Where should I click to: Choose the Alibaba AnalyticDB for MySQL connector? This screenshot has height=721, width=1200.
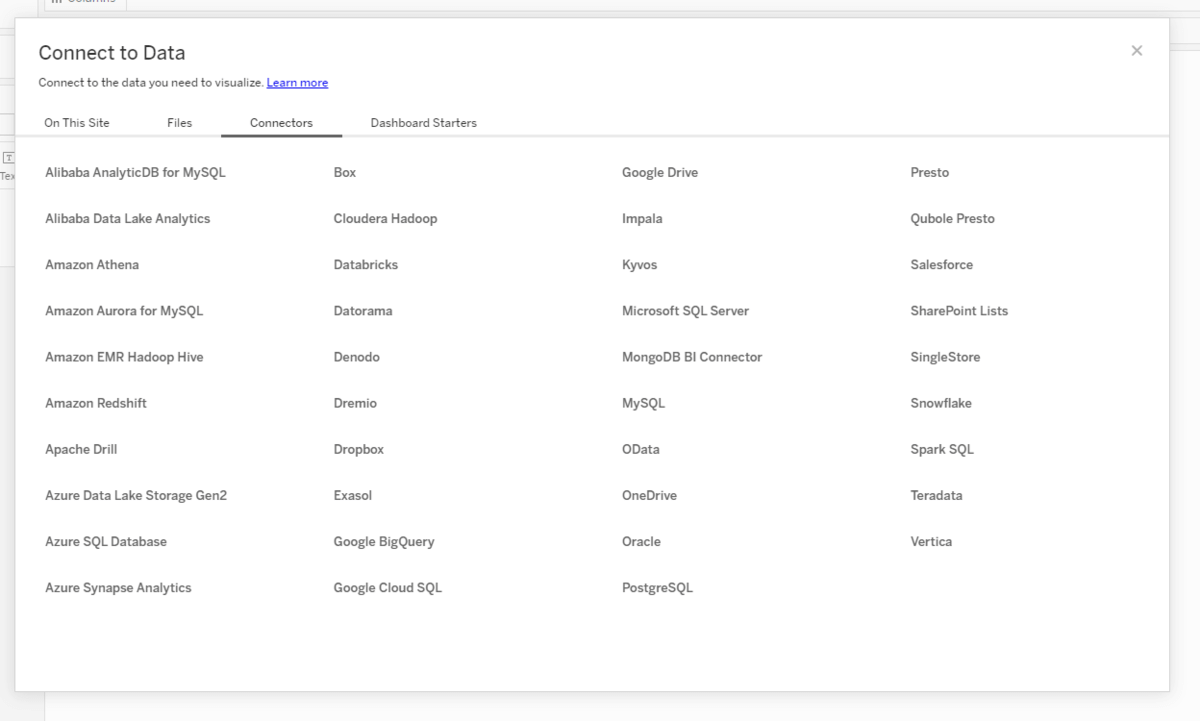tap(135, 173)
